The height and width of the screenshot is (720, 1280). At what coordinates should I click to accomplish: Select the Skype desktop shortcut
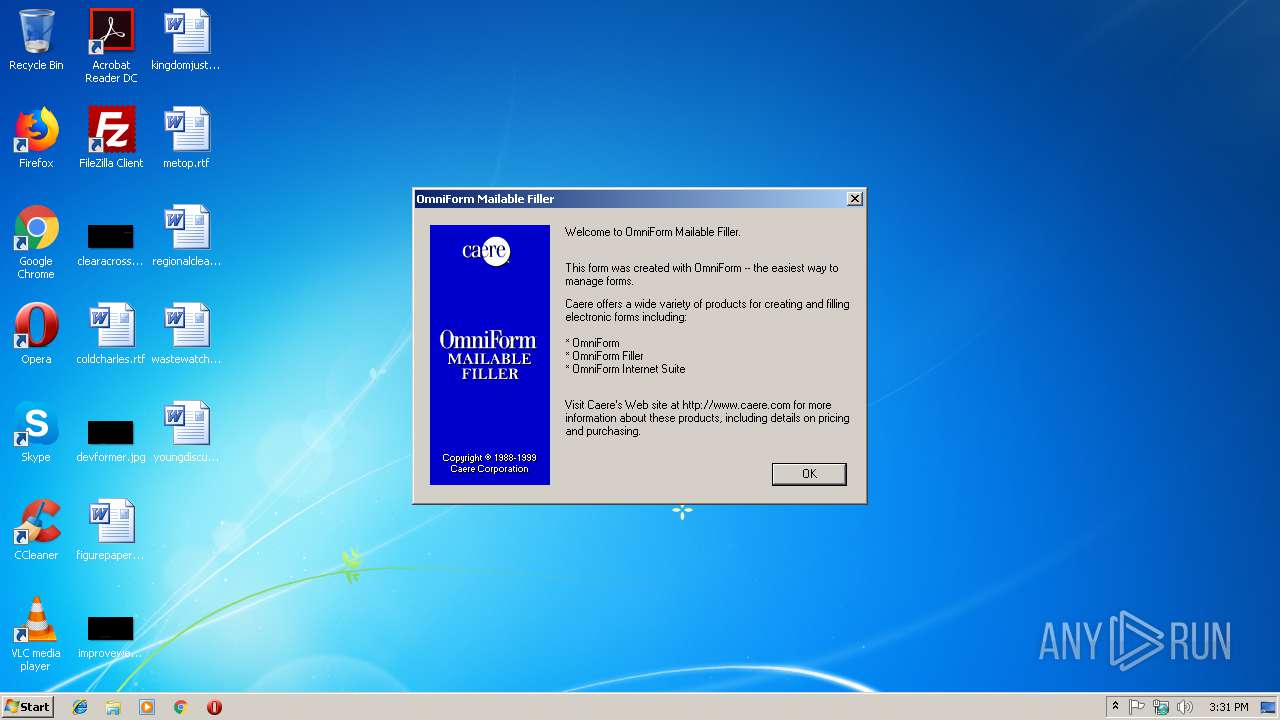point(36,432)
